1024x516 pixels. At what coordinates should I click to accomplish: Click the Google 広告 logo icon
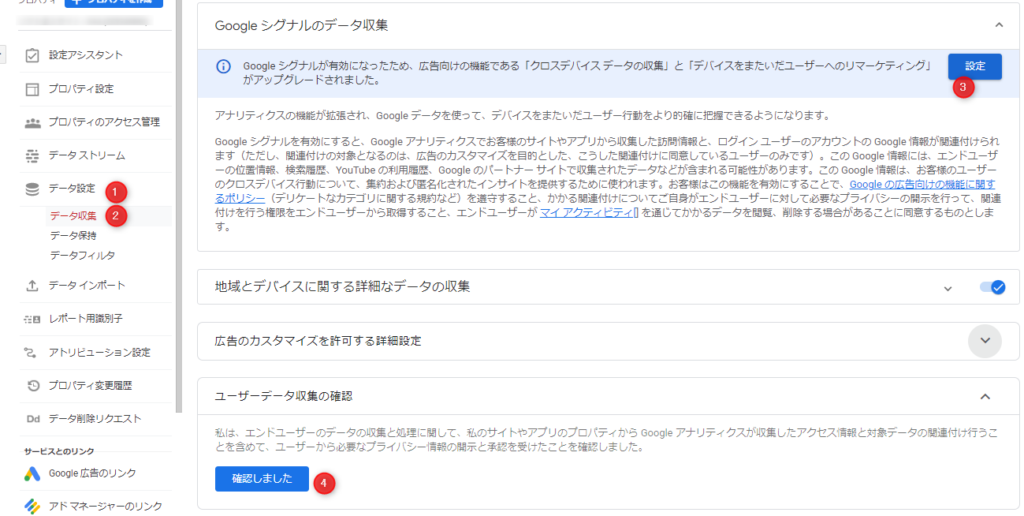tap(32, 474)
